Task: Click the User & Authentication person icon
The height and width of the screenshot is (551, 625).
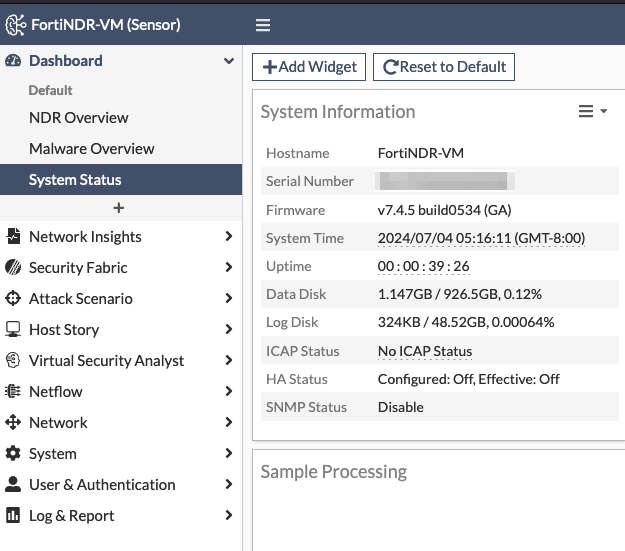Action: point(13,485)
